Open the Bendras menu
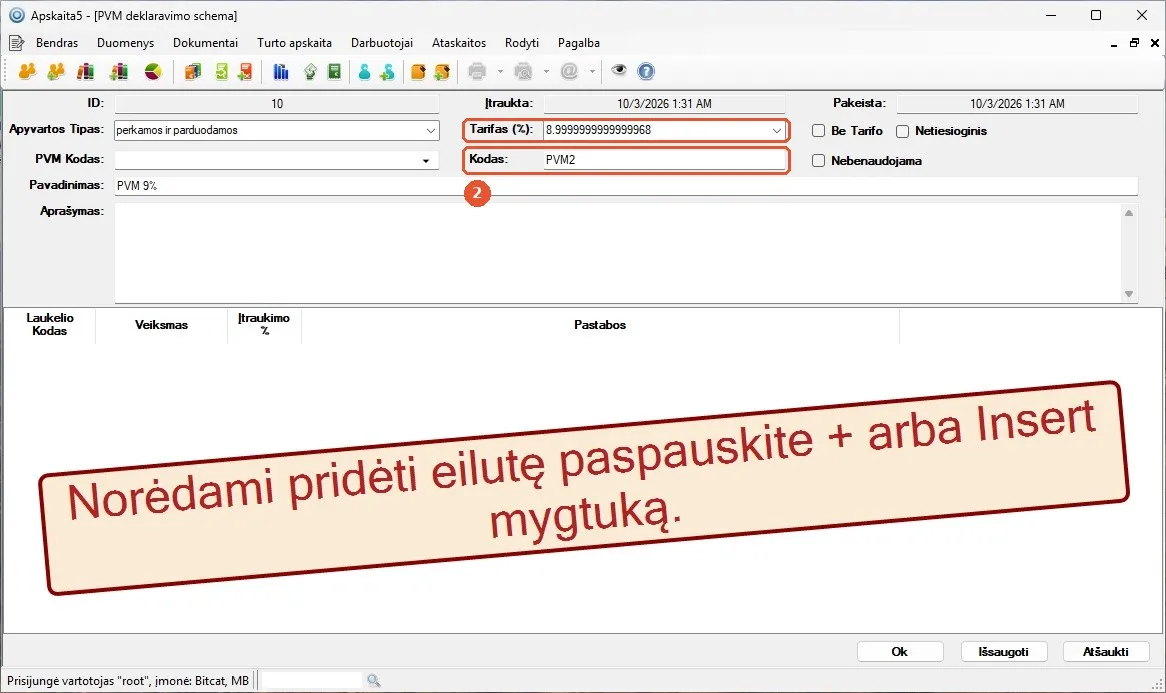This screenshot has height=693, width=1166. [x=57, y=43]
